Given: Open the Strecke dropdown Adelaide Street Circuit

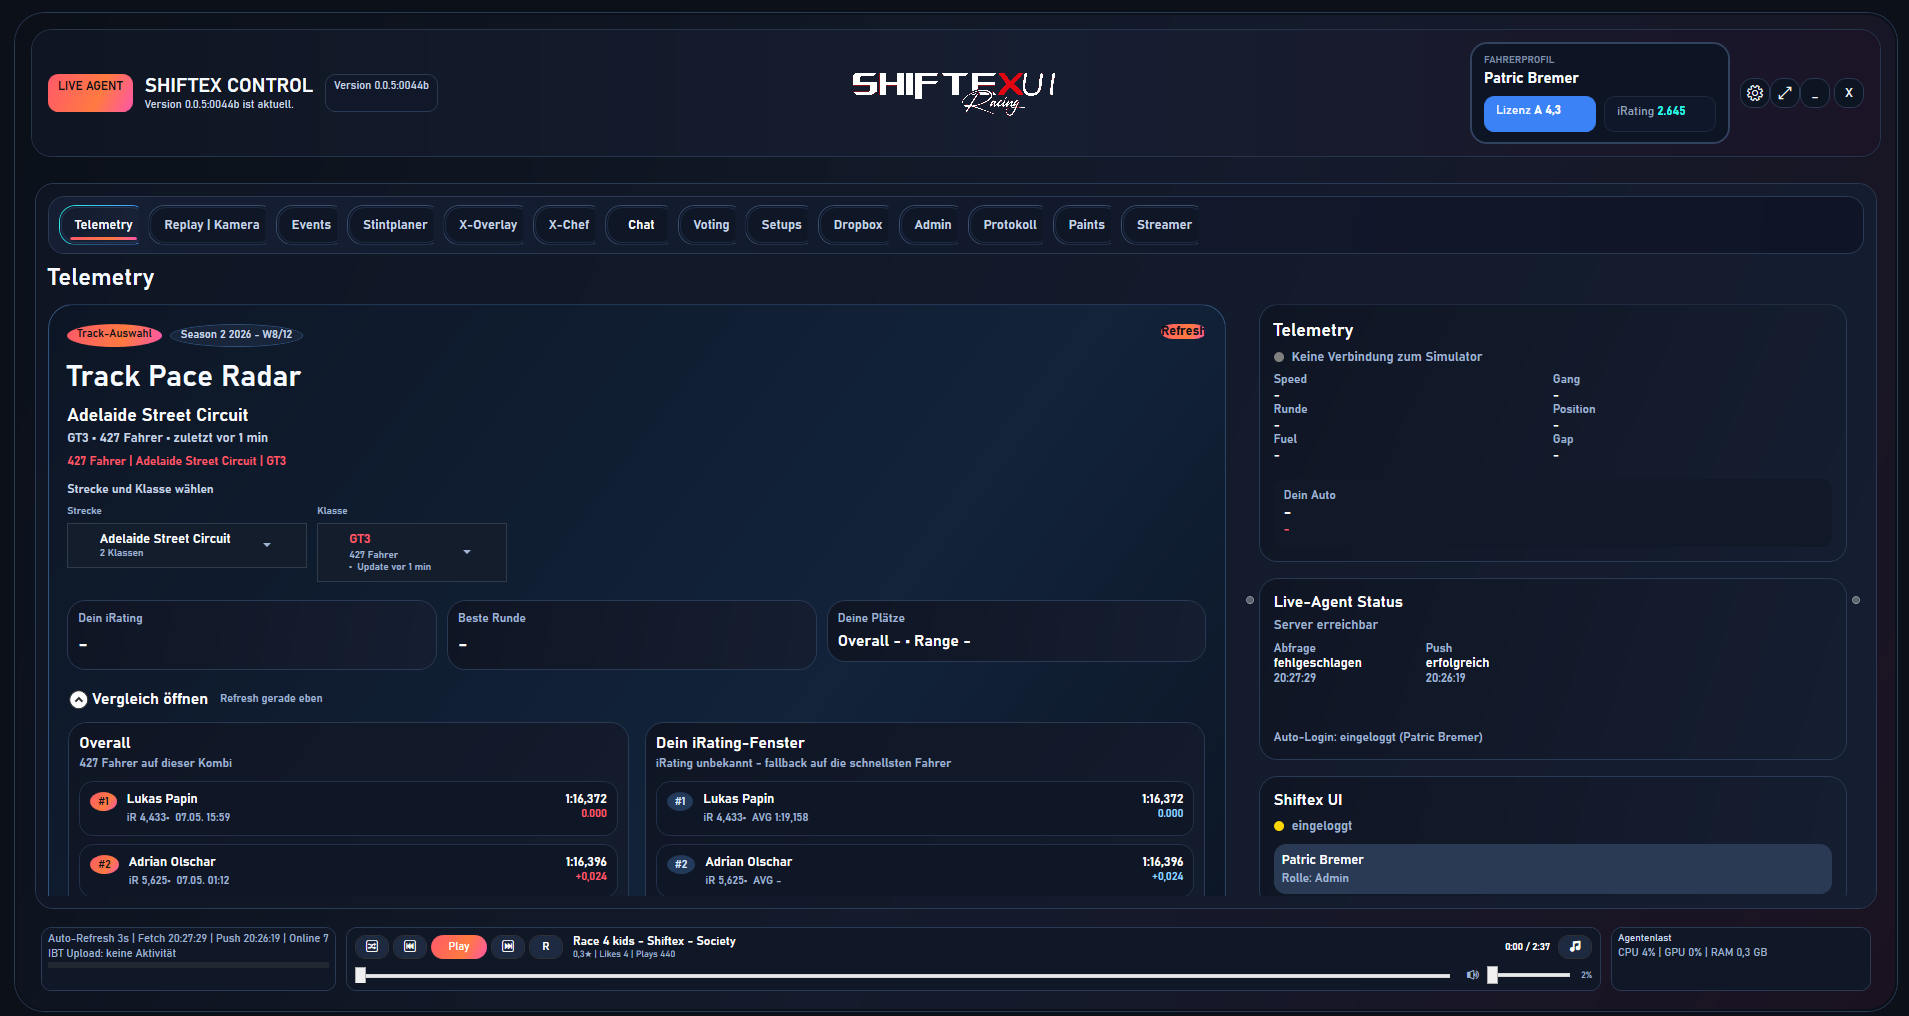Looking at the screenshot, I should coord(187,545).
